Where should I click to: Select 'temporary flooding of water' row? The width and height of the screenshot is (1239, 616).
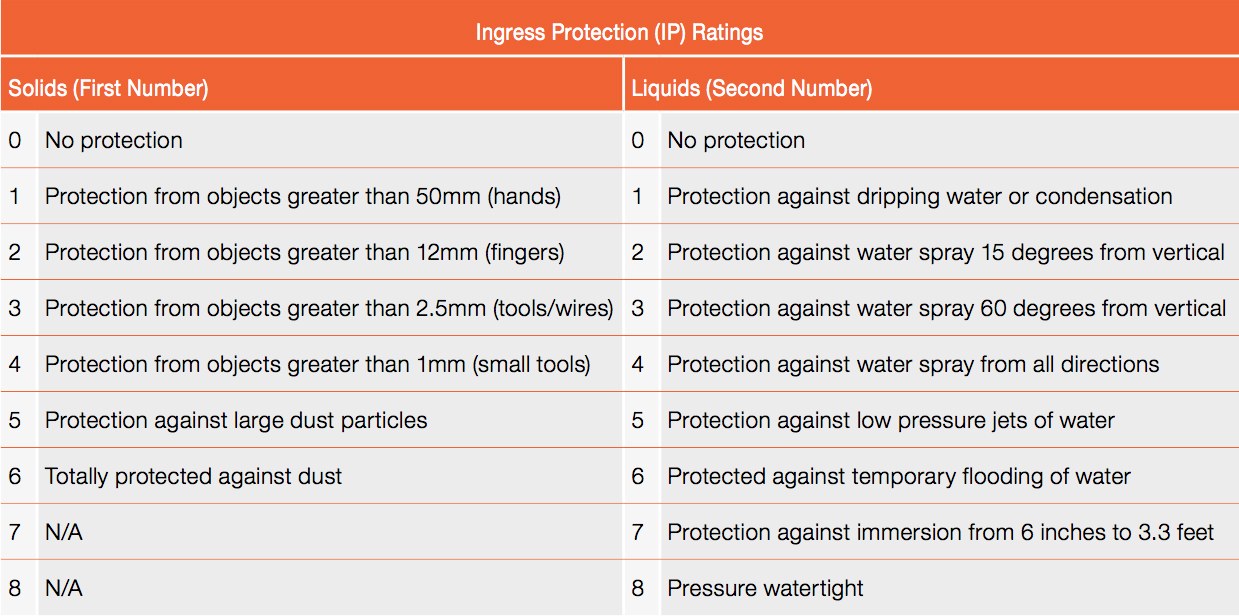click(898, 476)
